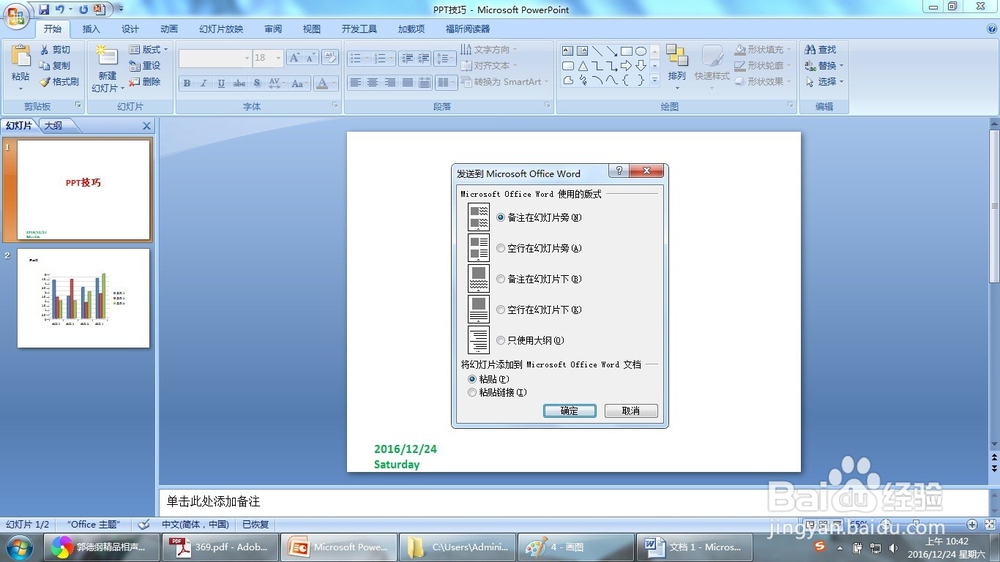Increase font size with the large A icon
1000x562 pixels.
tap(294, 58)
